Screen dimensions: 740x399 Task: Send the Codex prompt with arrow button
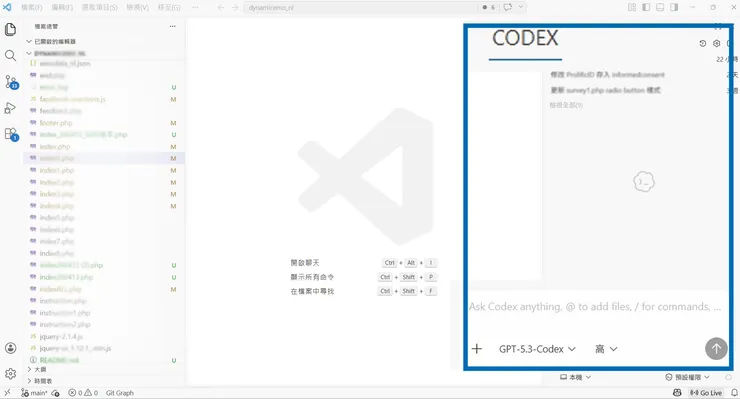(716, 348)
